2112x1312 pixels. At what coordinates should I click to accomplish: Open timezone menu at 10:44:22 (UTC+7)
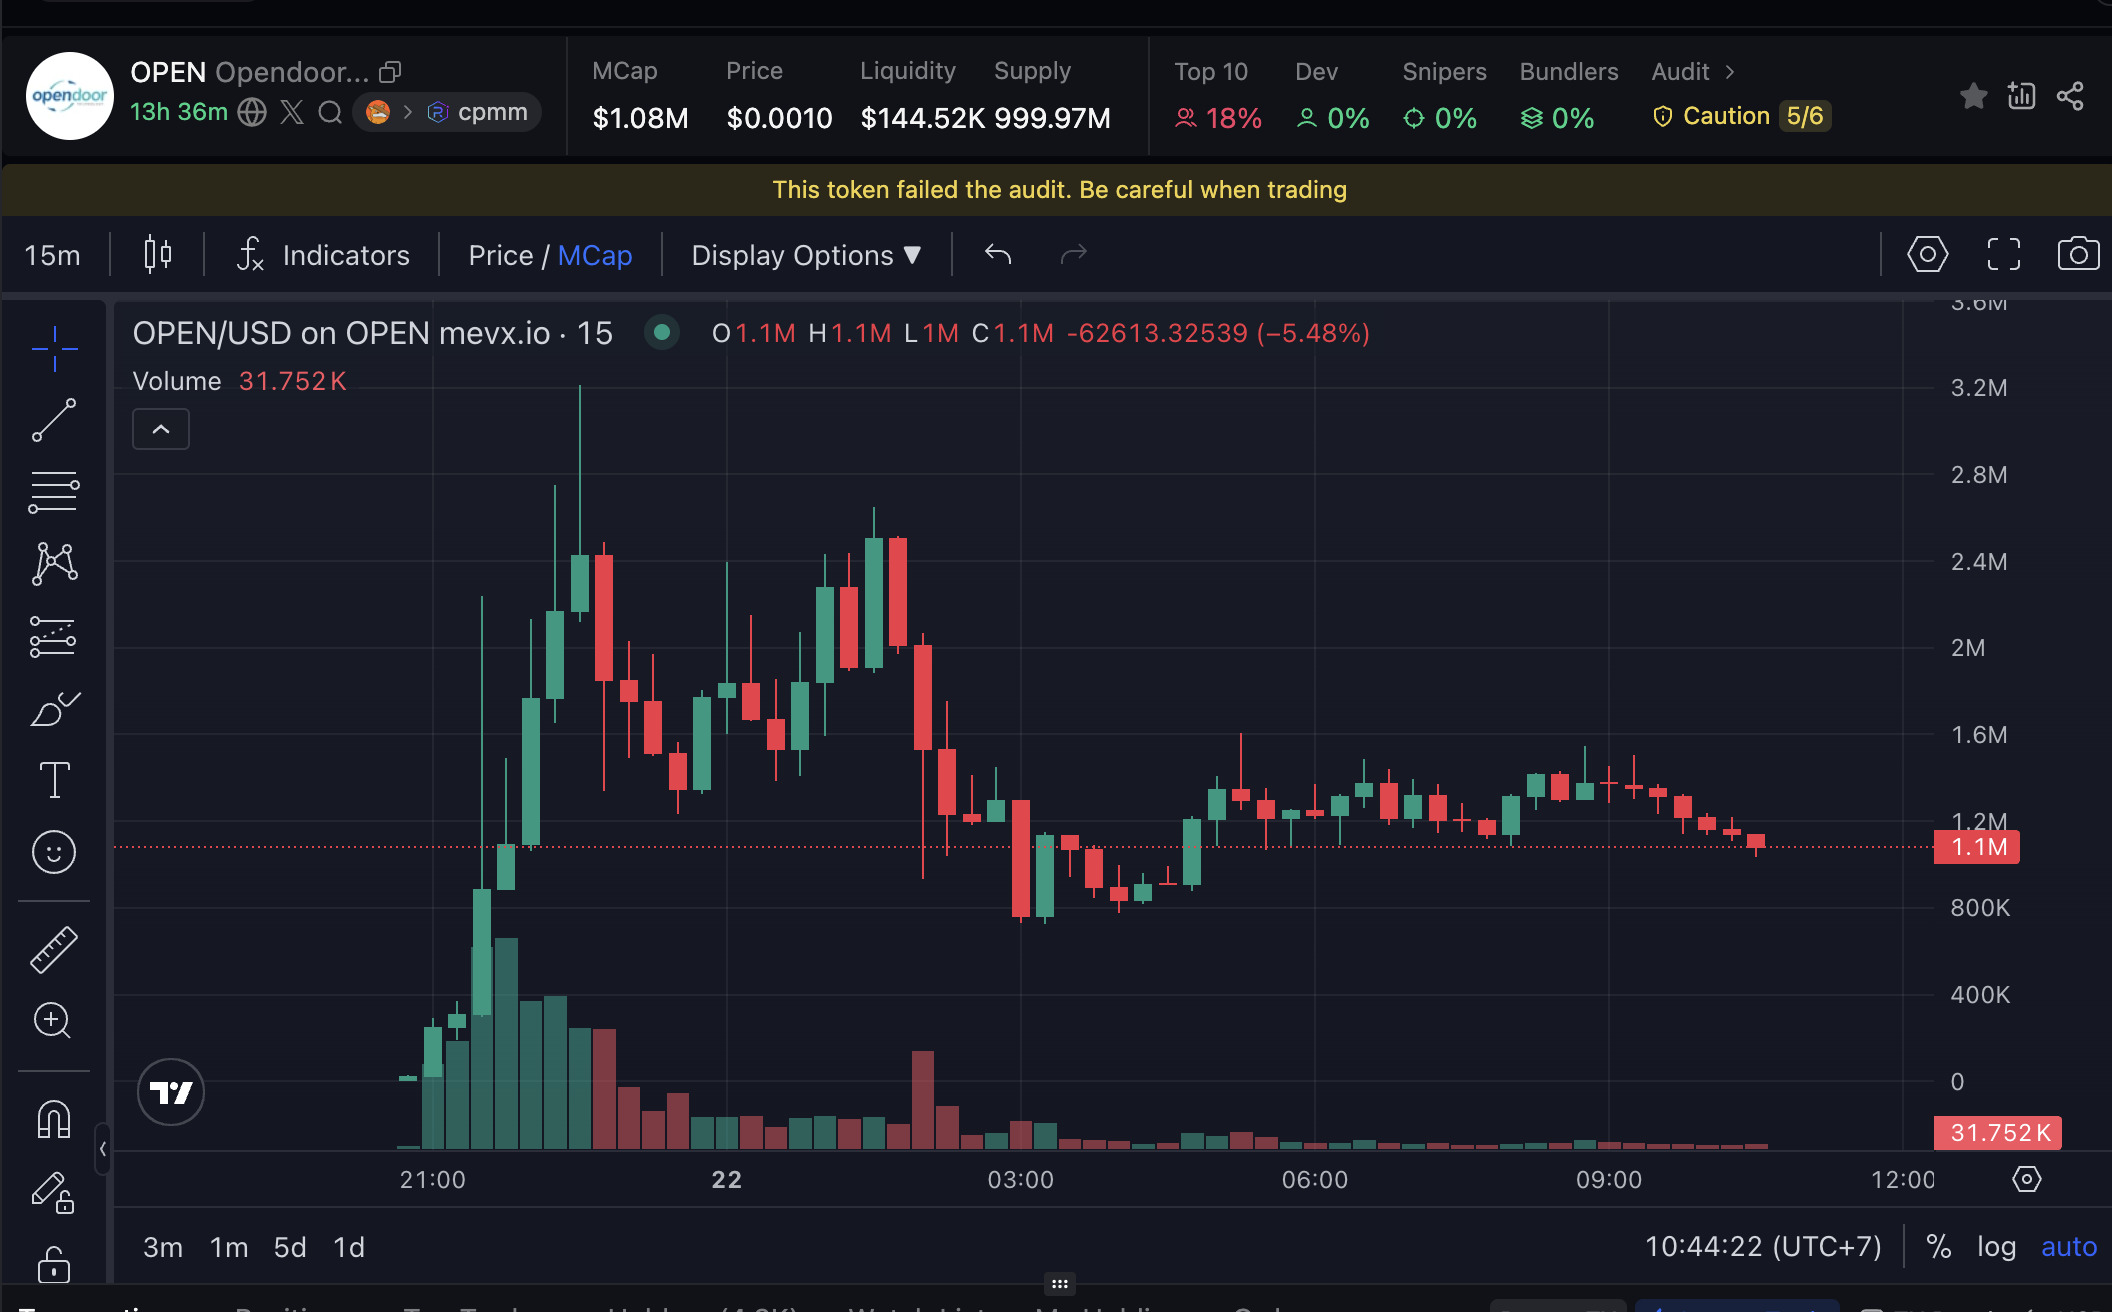click(x=1763, y=1247)
